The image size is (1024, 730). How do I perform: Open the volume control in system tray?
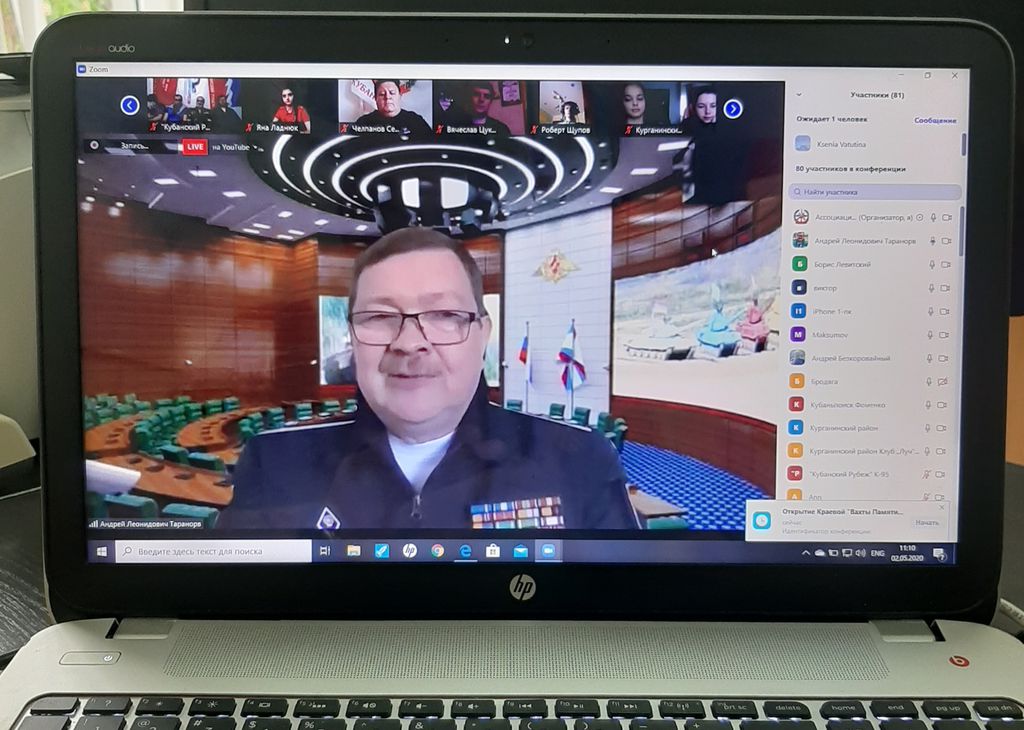point(861,553)
